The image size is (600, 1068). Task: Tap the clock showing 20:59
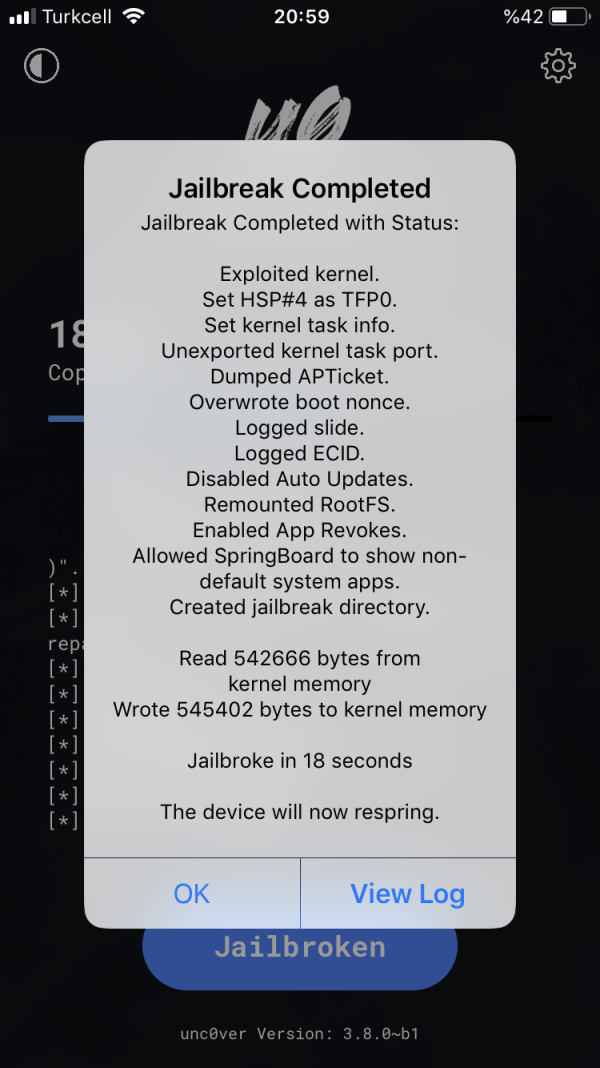tap(300, 16)
